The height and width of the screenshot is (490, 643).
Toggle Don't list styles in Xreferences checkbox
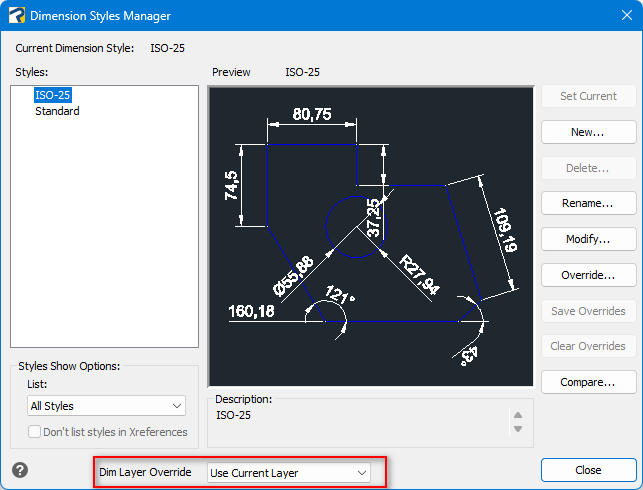coord(34,432)
